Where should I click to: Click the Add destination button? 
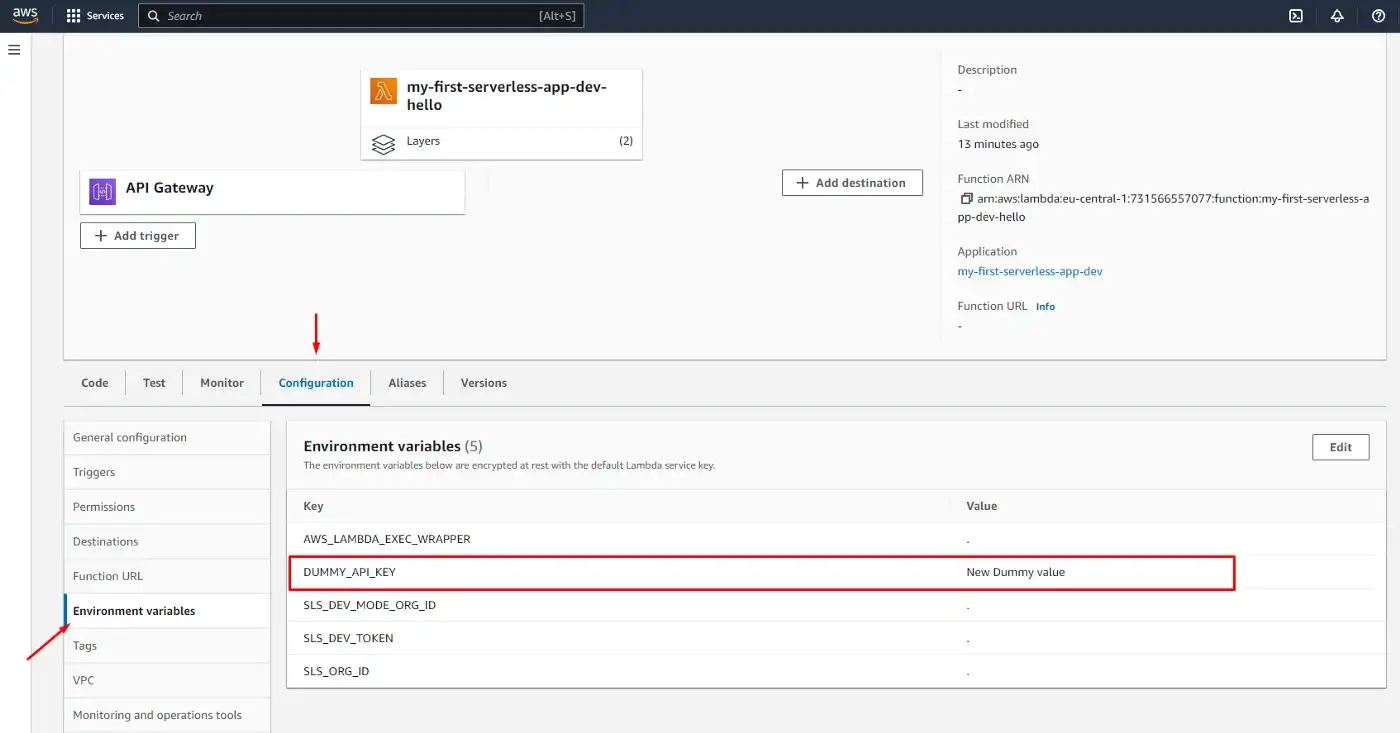point(852,183)
